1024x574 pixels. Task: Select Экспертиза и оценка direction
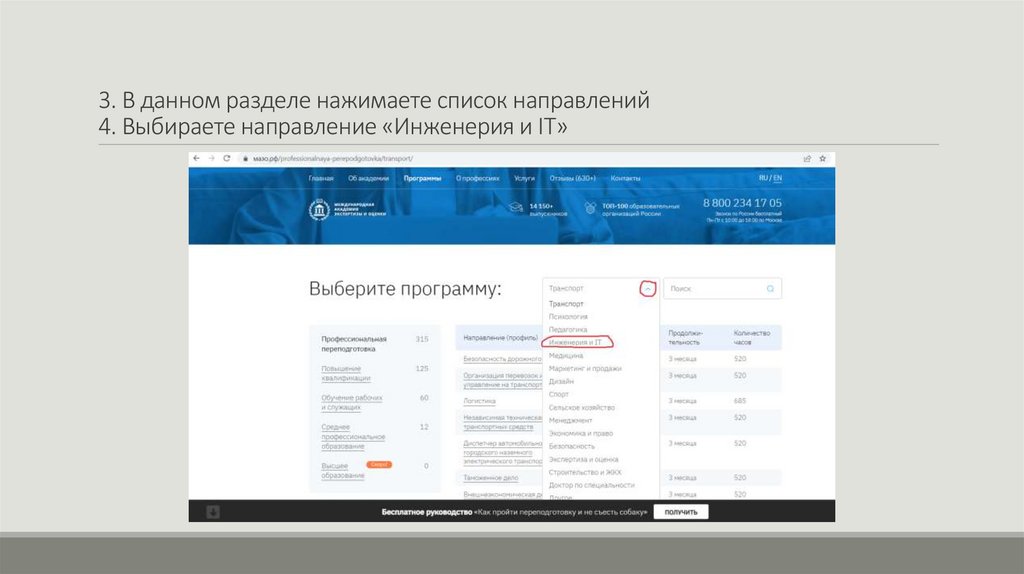583,460
